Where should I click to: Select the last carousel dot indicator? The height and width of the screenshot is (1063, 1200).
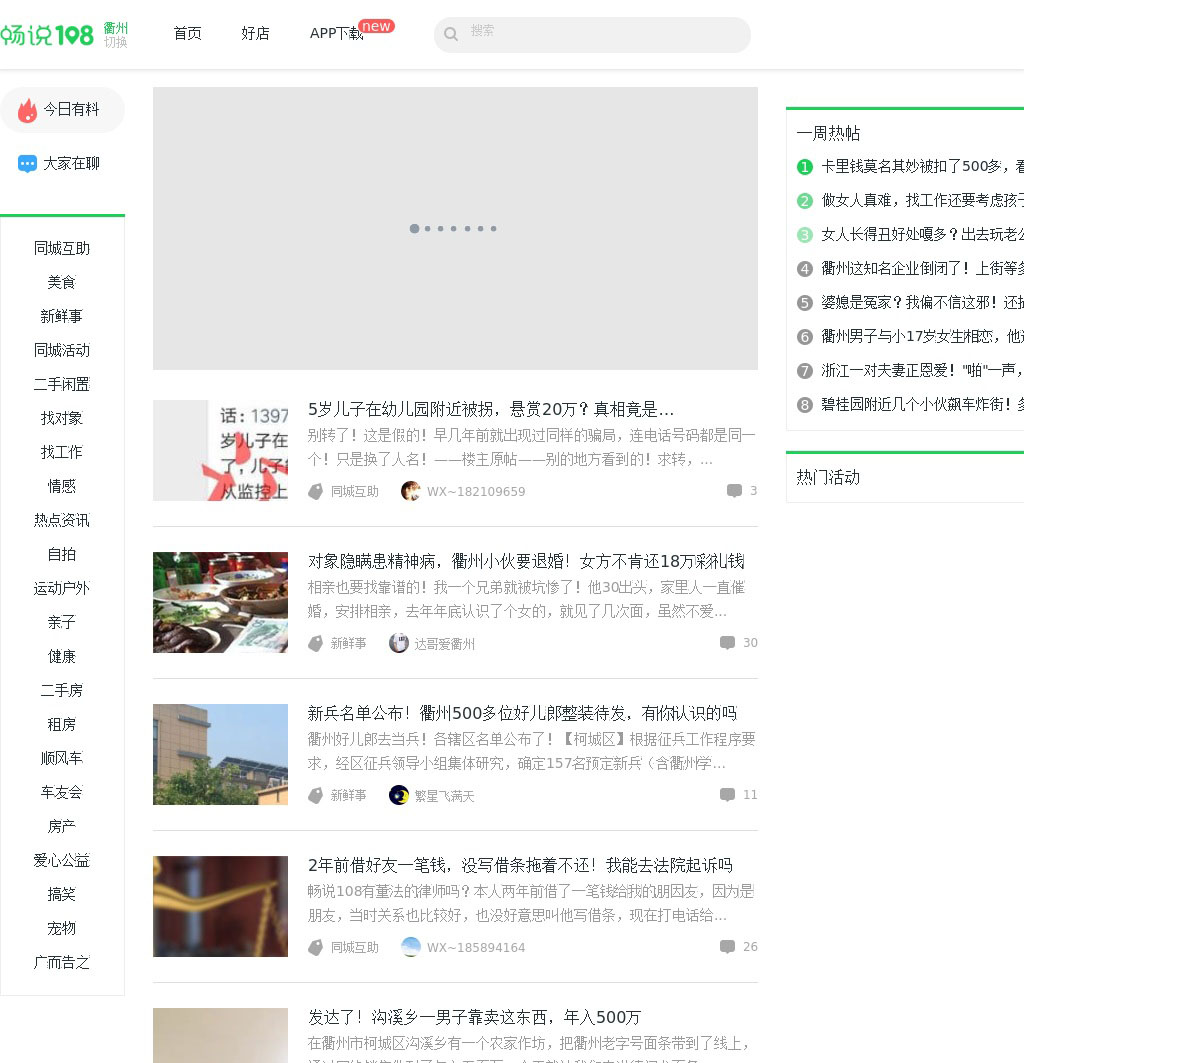click(x=493, y=229)
